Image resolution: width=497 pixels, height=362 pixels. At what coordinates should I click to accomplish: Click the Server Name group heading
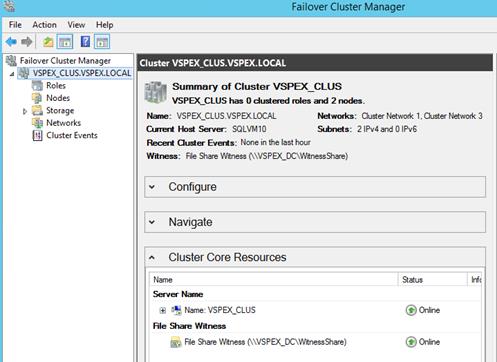[x=178, y=294]
